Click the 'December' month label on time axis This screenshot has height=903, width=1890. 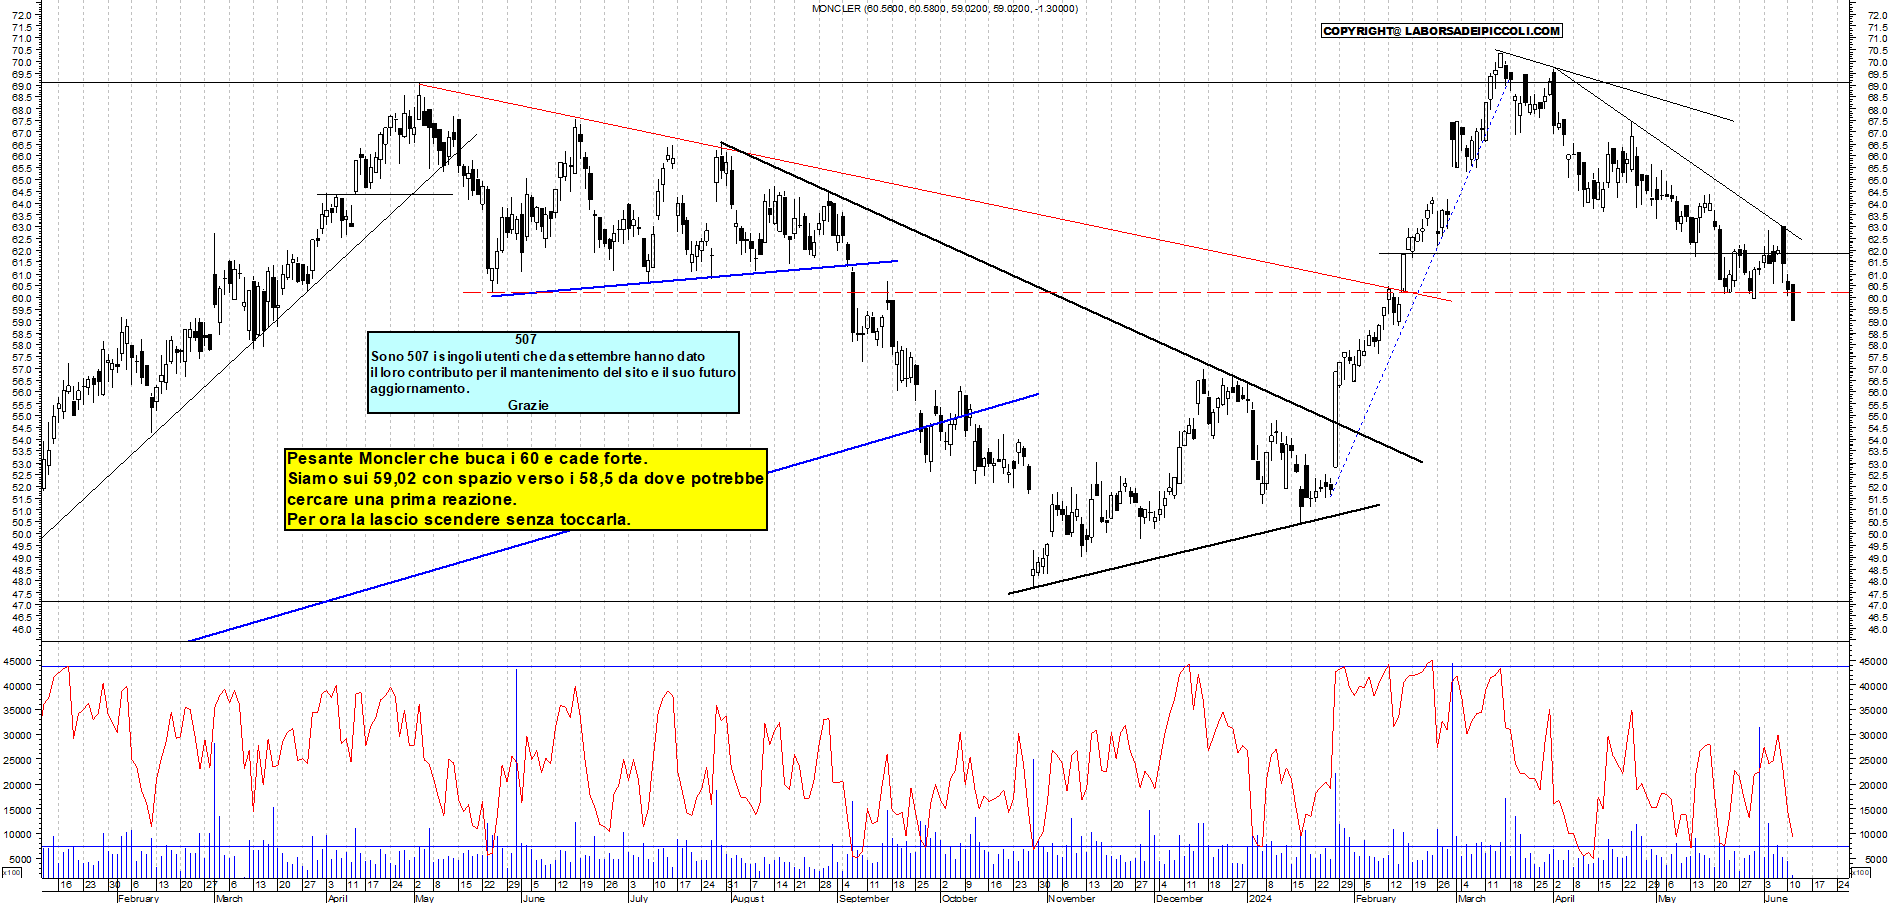(1179, 898)
